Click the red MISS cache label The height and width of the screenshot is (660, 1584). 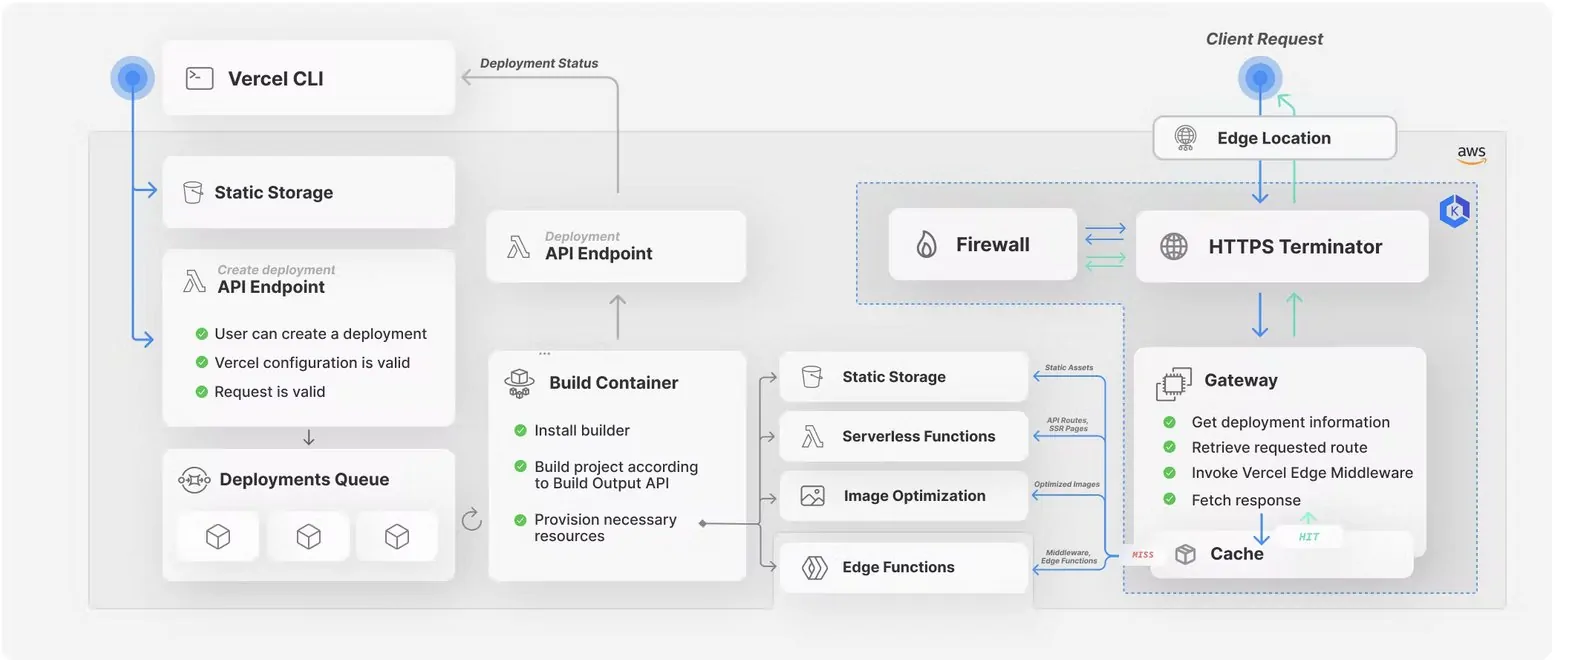coord(1143,554)
